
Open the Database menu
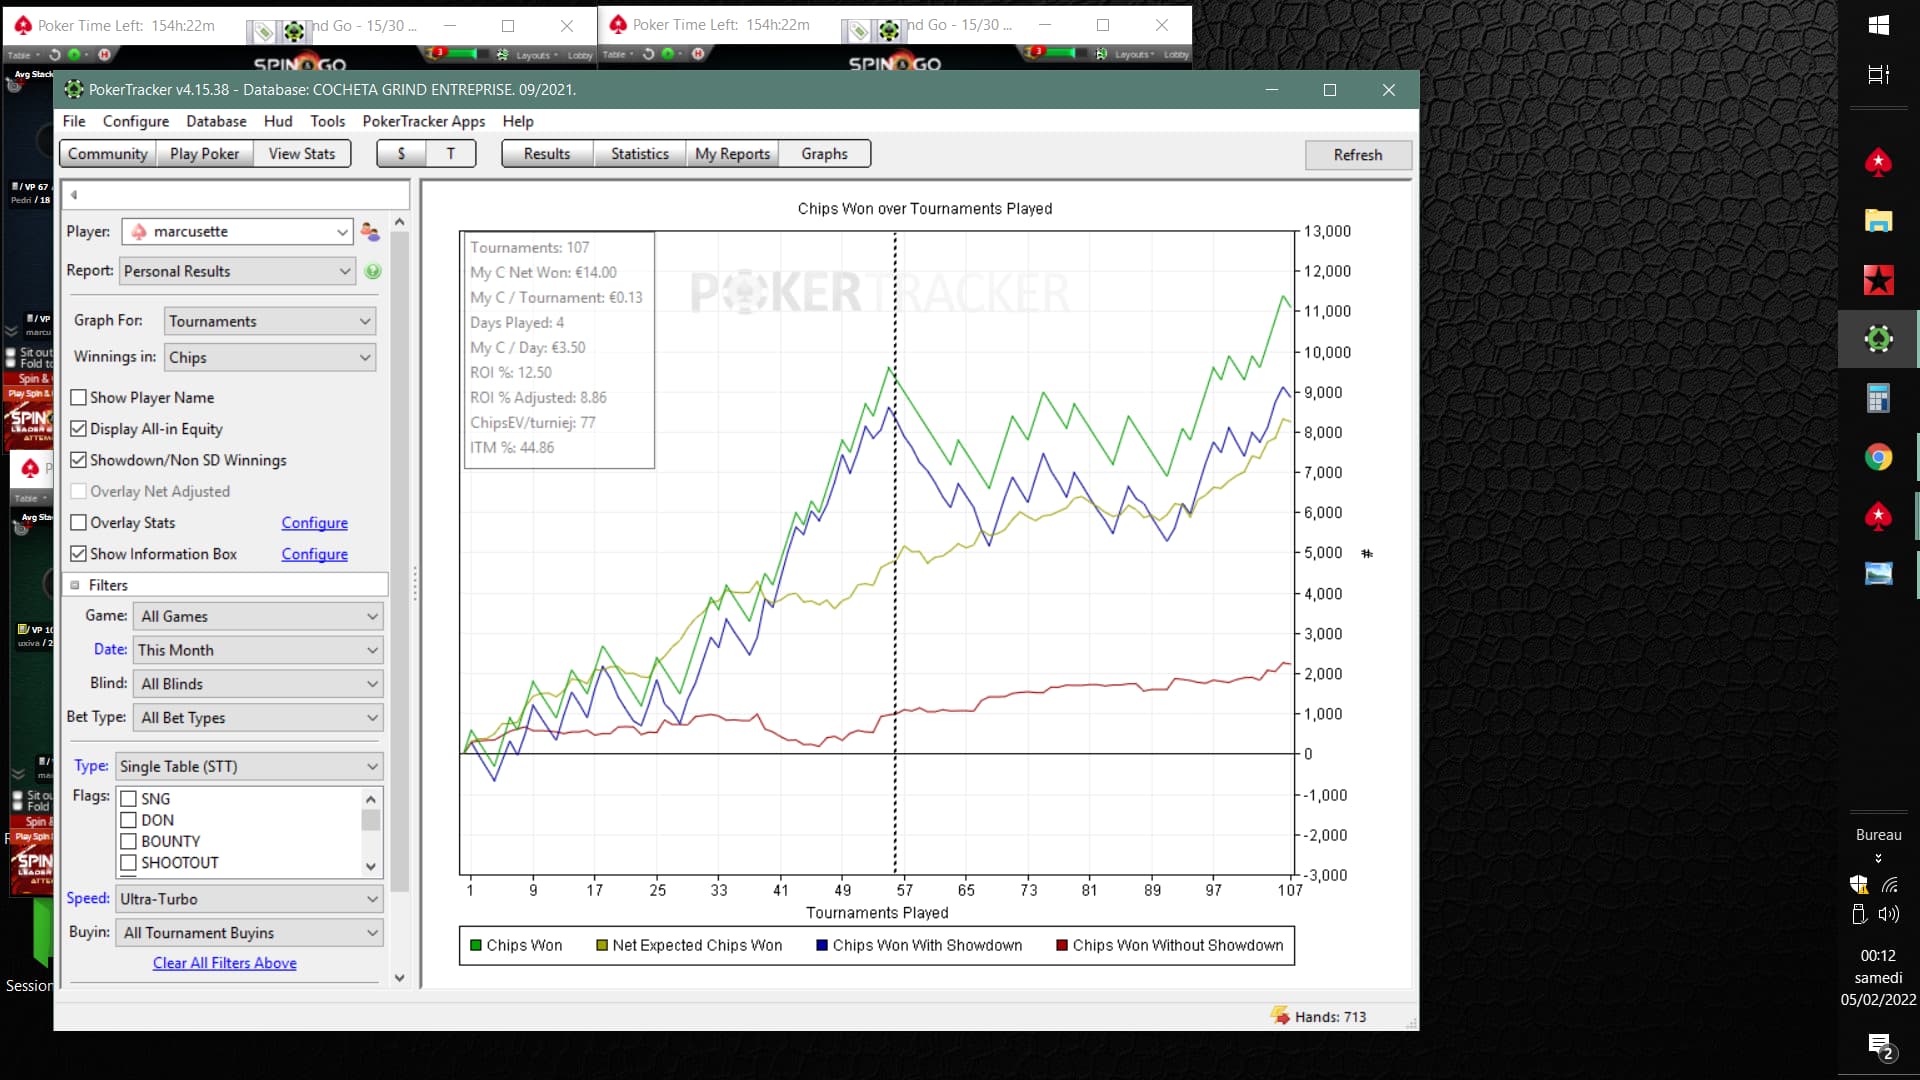[216, 121]
